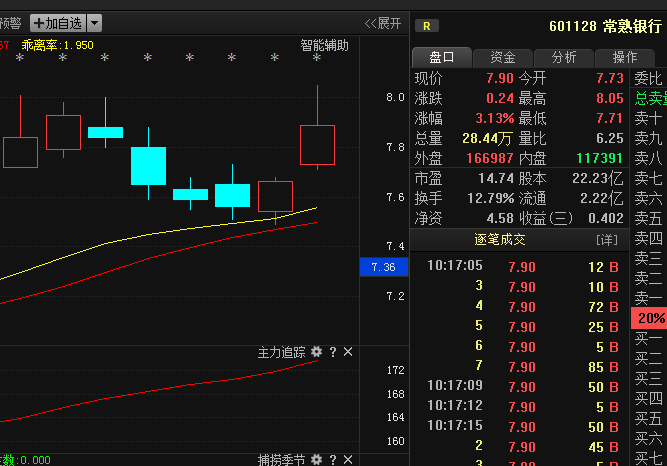Click the 智能辅助 label
The image size is (667, 466).
324,45
